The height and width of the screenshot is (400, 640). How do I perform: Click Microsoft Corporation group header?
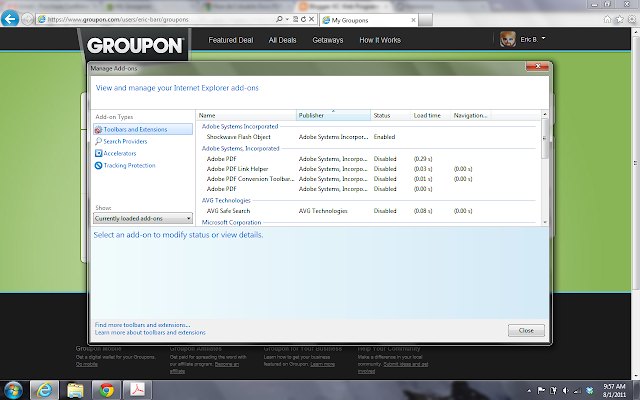pos(231,222)
